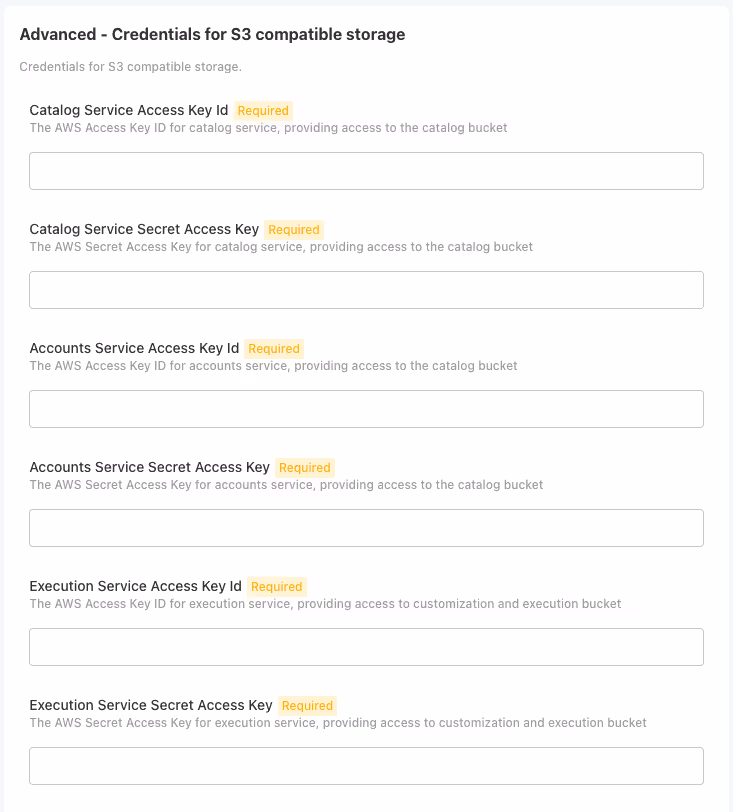Click Required badge beside Accounts Service Access Key Id
Screen dimensions: 733x812
(x=274, y=349)
